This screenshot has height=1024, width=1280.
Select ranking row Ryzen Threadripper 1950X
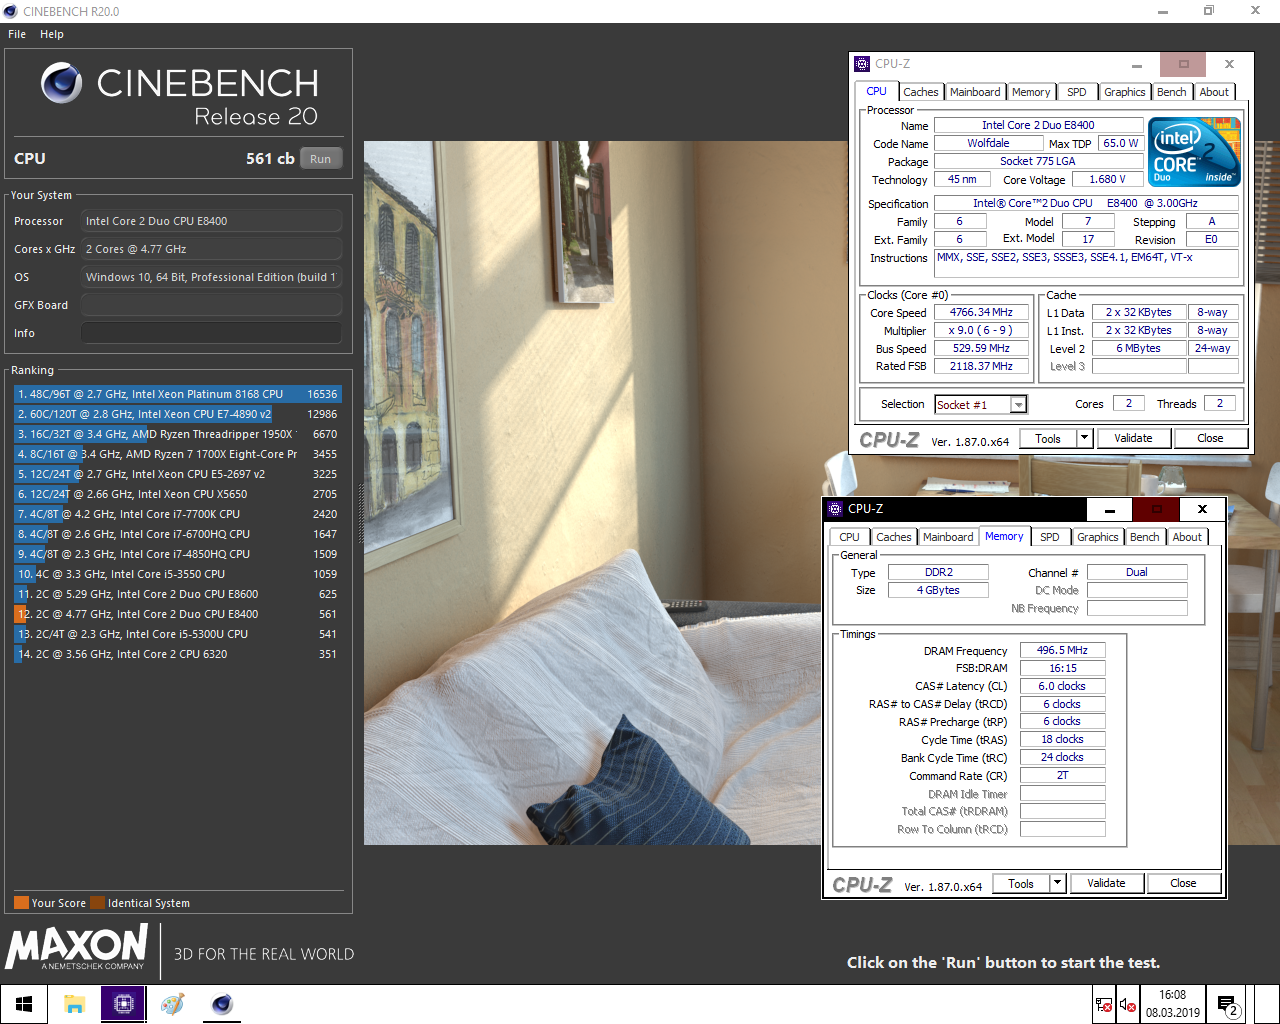178,434
